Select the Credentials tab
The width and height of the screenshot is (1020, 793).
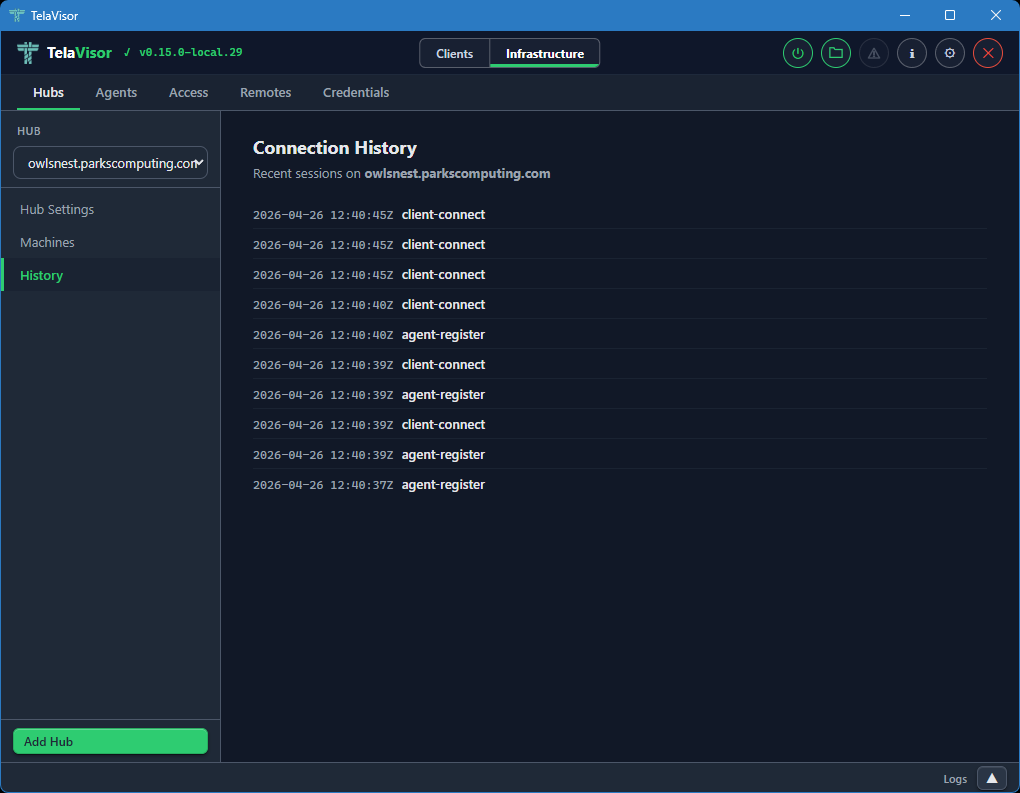356,92
